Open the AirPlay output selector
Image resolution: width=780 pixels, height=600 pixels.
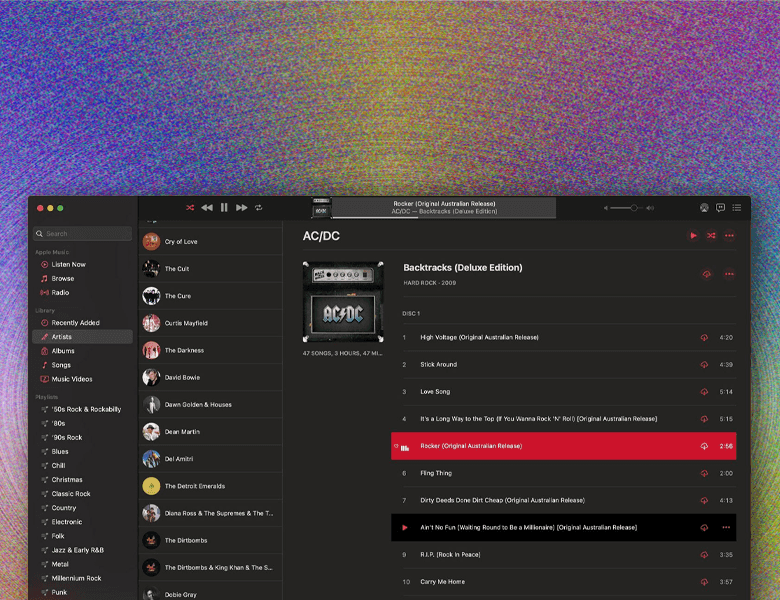pos(704,208)
